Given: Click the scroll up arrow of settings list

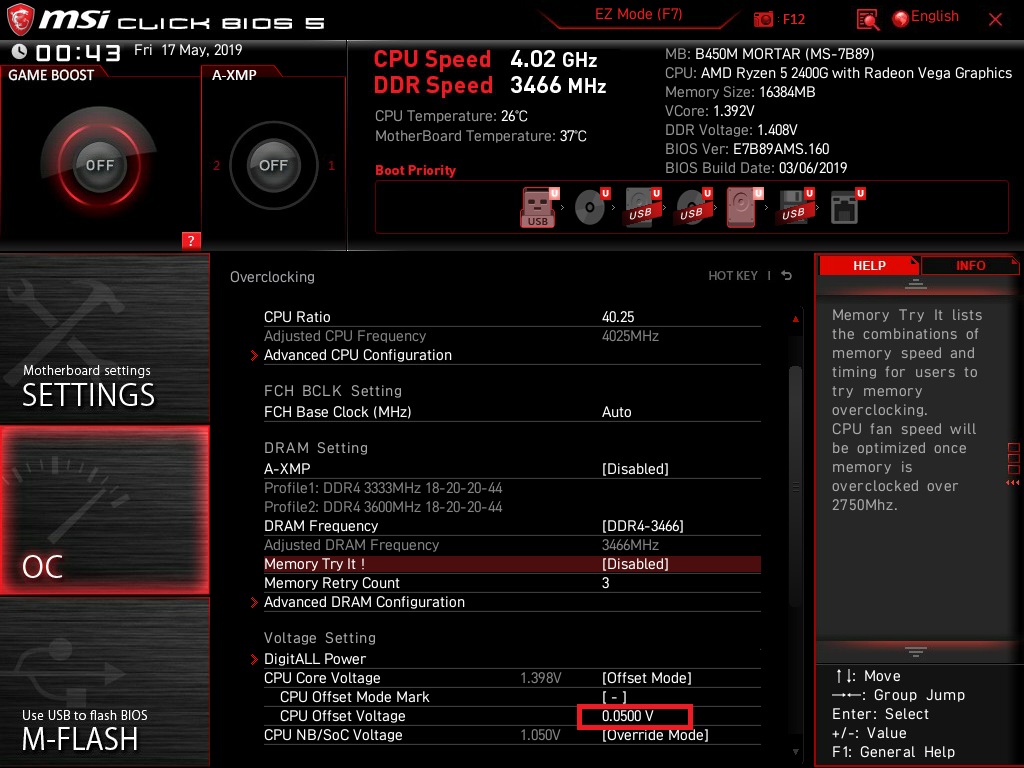Looking at the screenshot, I should (x=795, y=319).
